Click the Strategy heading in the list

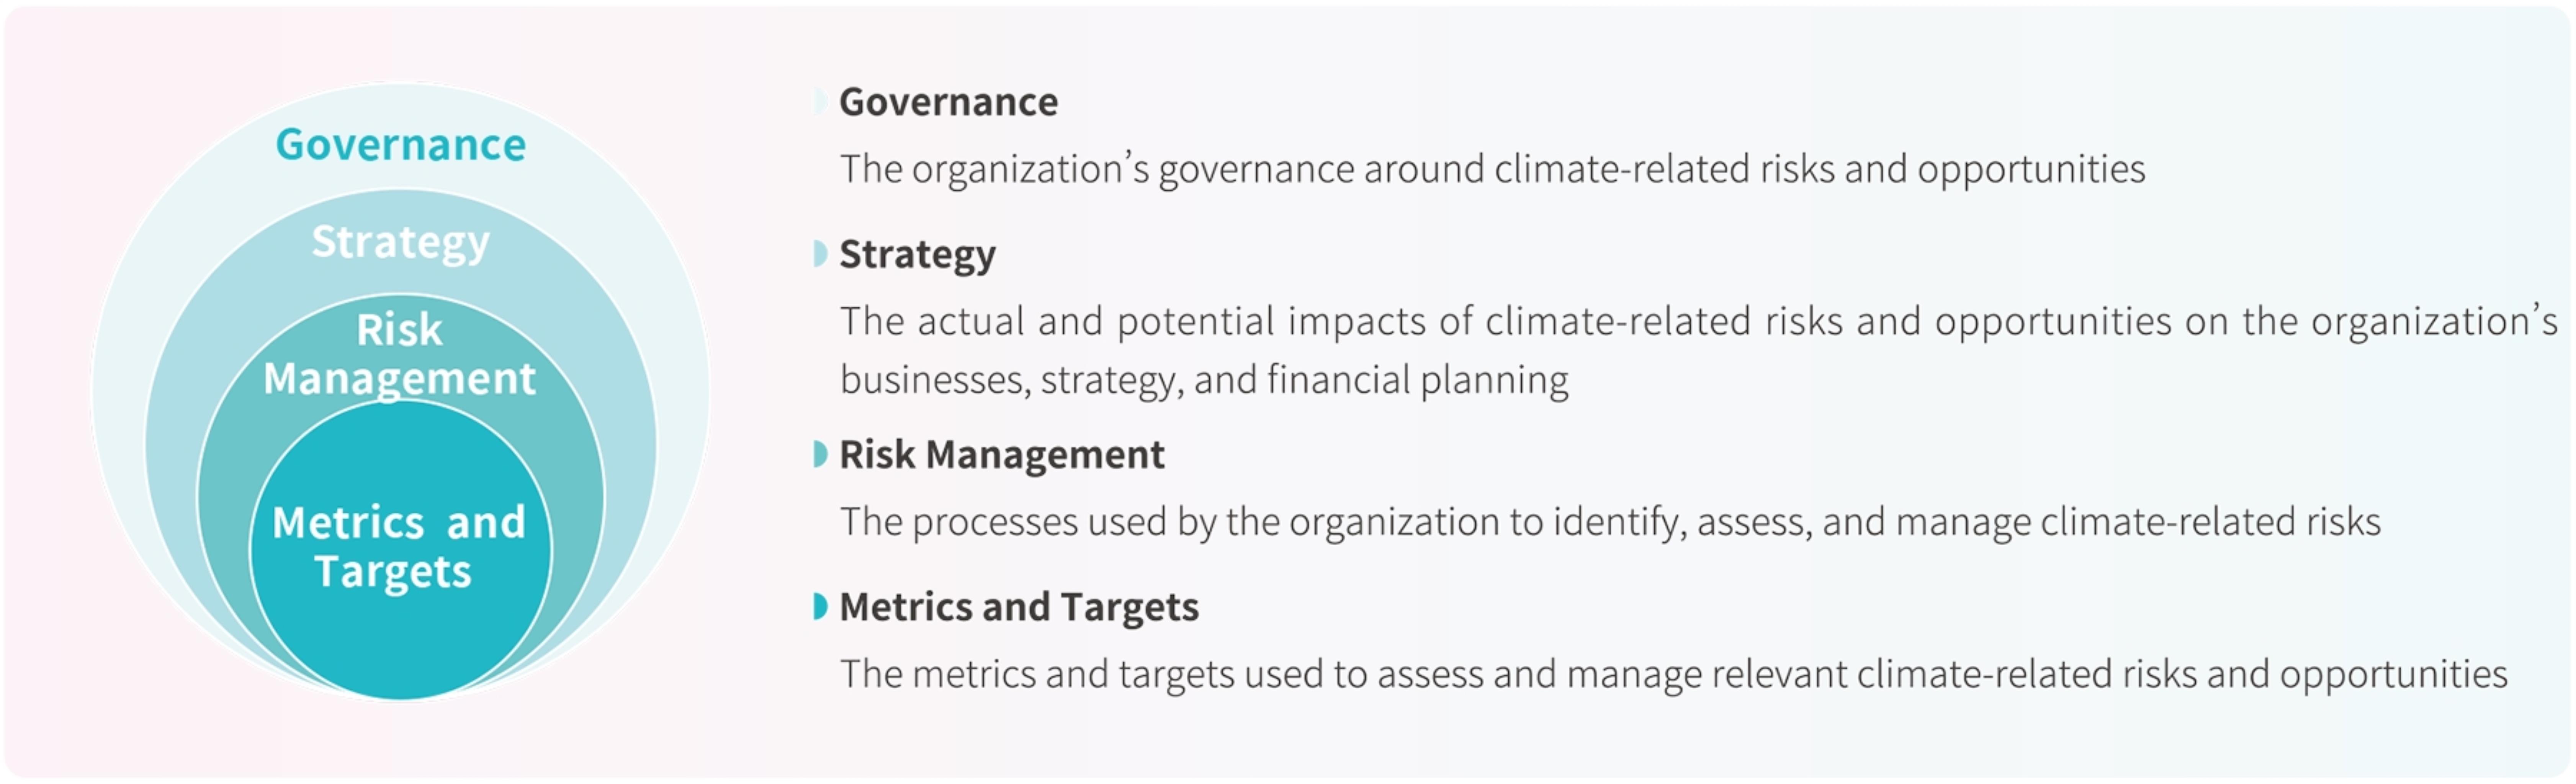917,255
